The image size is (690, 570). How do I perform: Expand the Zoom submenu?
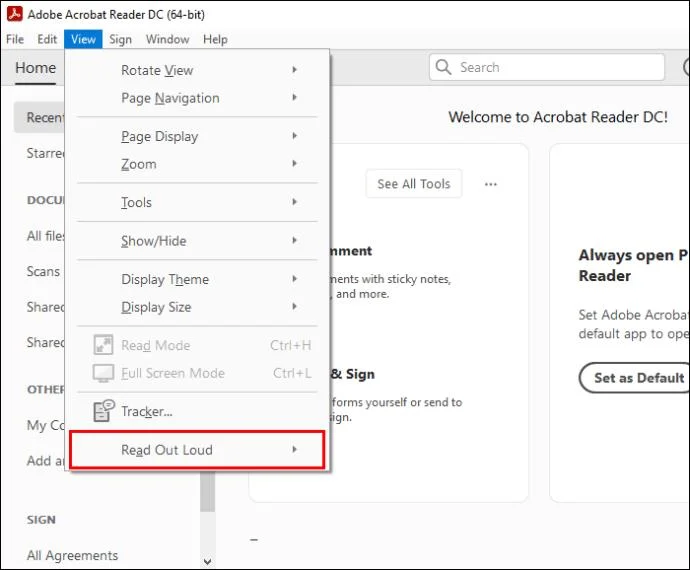(197, 164)
